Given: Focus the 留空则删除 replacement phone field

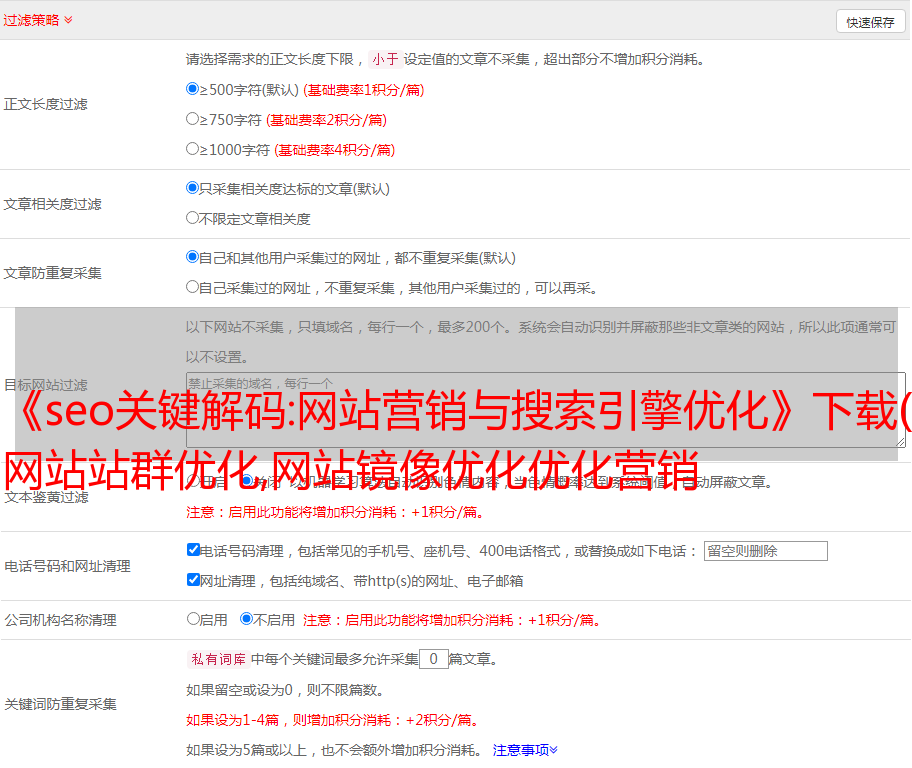Looking at the screenshot, I should (765, 551).
